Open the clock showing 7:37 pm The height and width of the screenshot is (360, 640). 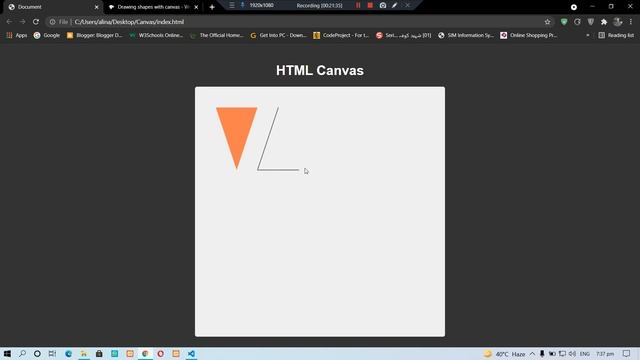[604, 354]
